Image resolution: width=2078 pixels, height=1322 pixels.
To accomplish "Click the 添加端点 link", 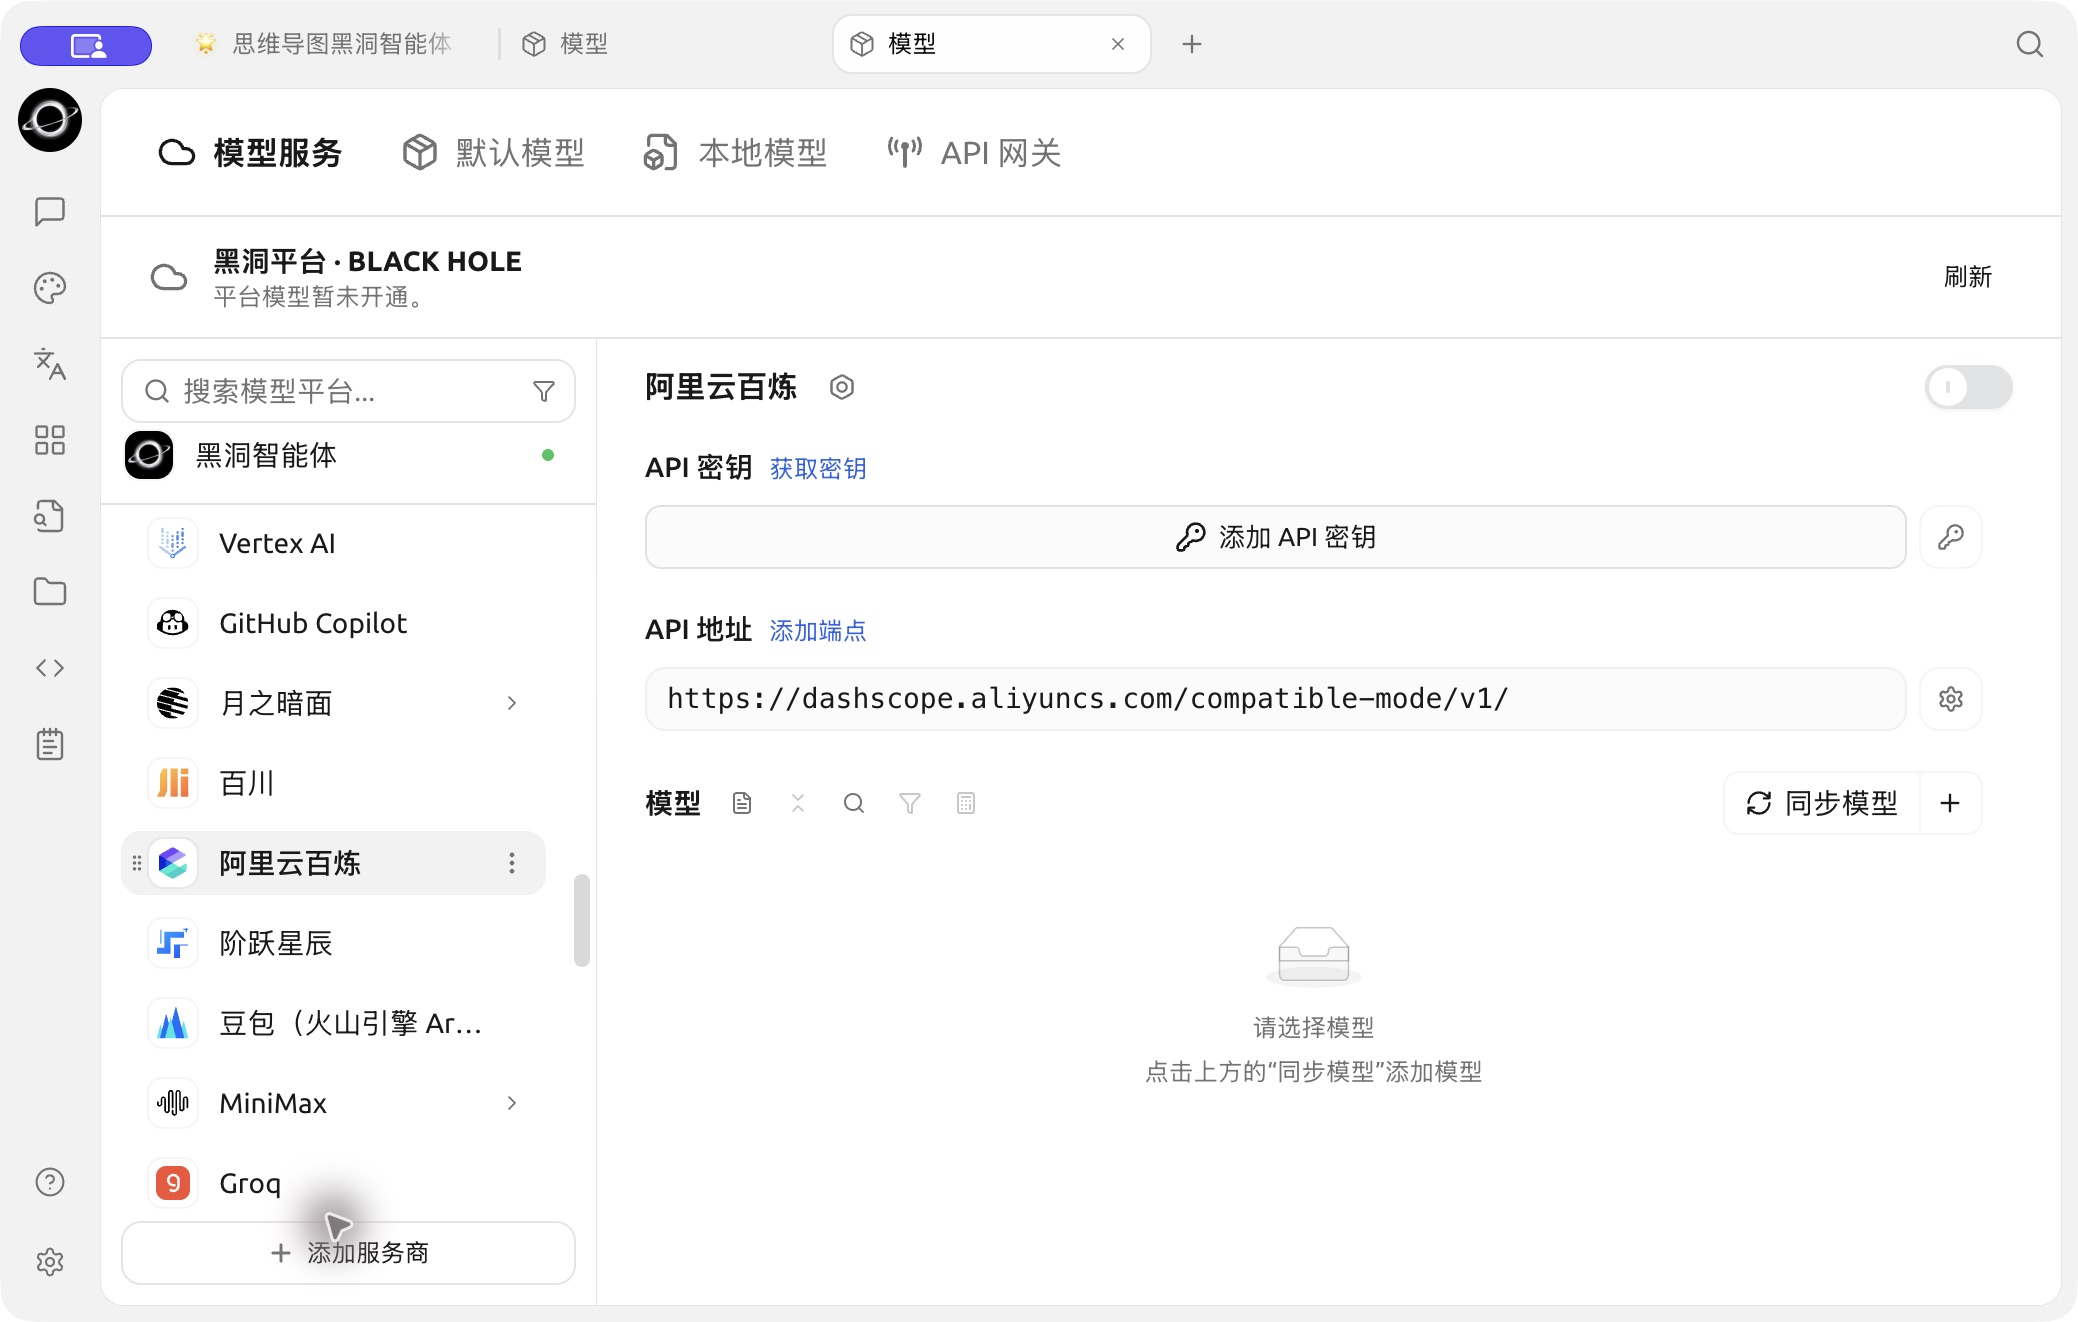I will pos(818,630).
